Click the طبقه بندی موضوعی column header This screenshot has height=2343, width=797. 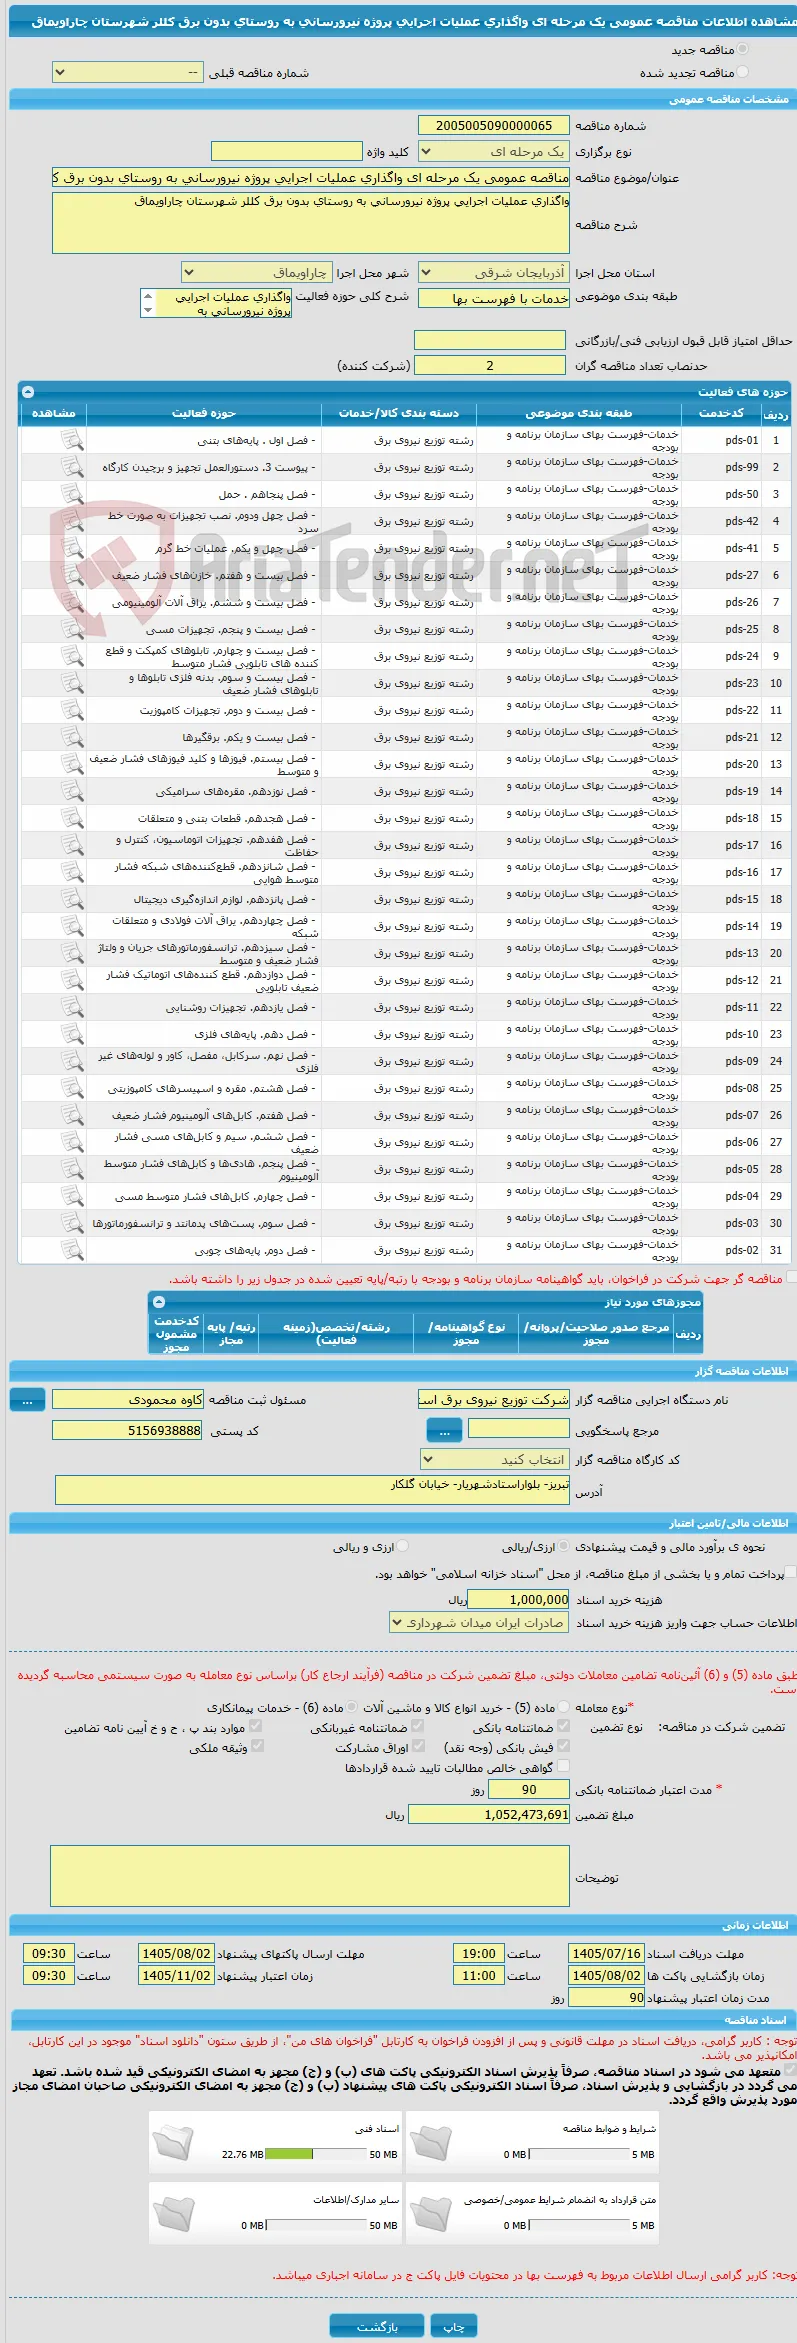[579, 413]
